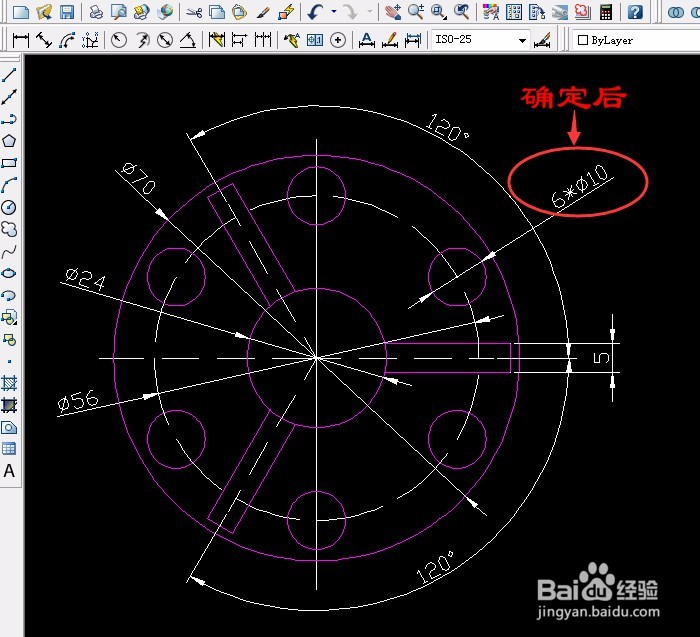This screenshot has width=700, height=637.
Task: Open the ISO-25 dimension style dropdown
Action: pos(481,40)
